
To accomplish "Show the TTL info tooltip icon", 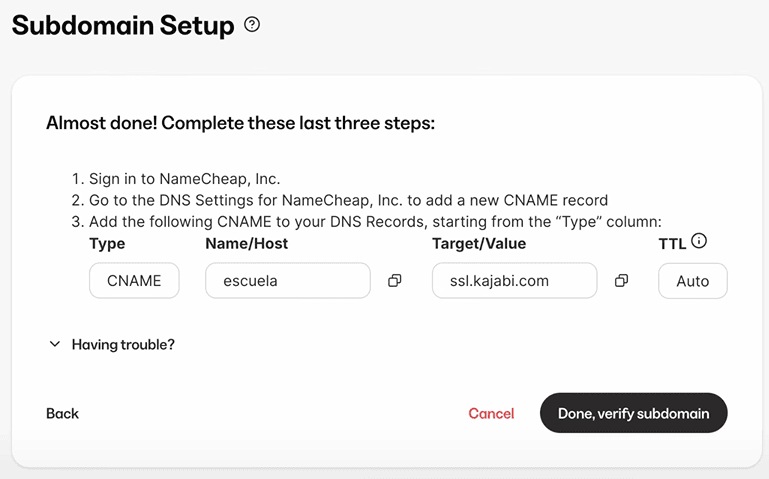I will 699,241.
